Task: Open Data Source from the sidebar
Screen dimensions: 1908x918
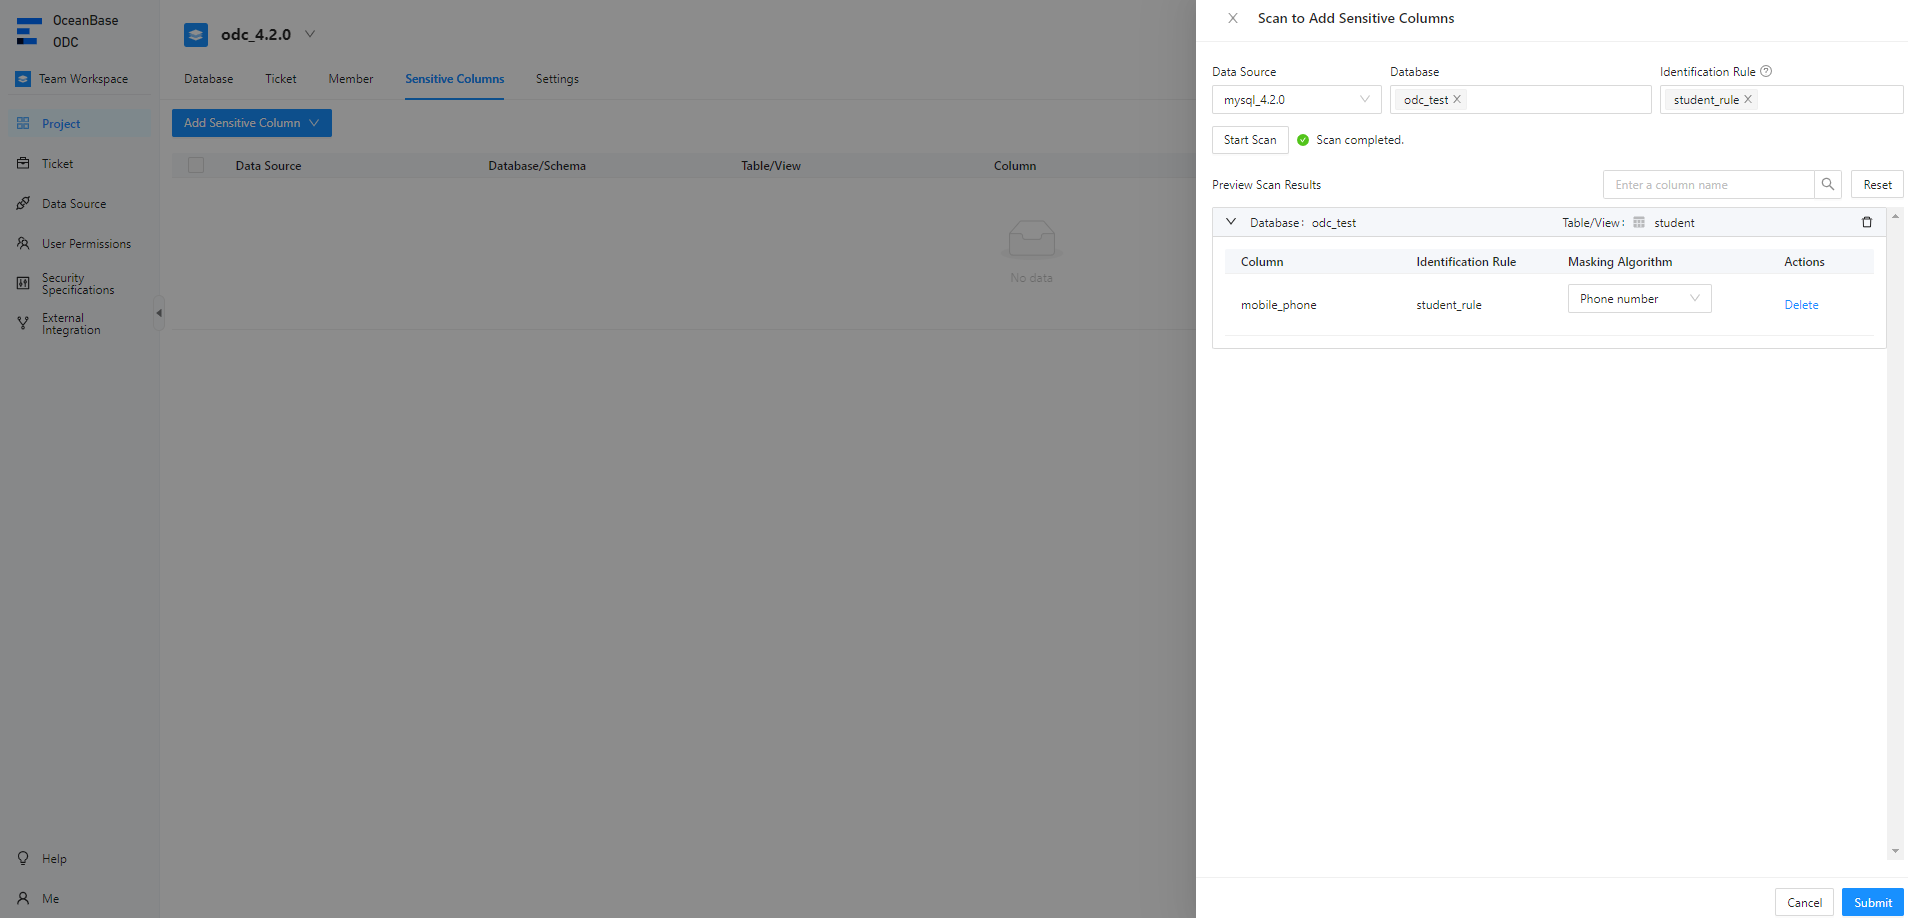Action: tap(73, 204)
